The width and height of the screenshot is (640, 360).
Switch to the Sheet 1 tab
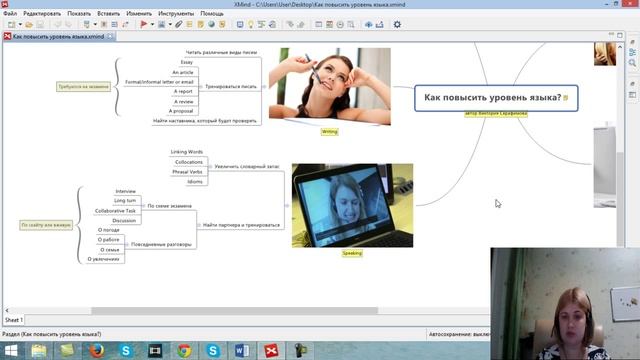14,320
